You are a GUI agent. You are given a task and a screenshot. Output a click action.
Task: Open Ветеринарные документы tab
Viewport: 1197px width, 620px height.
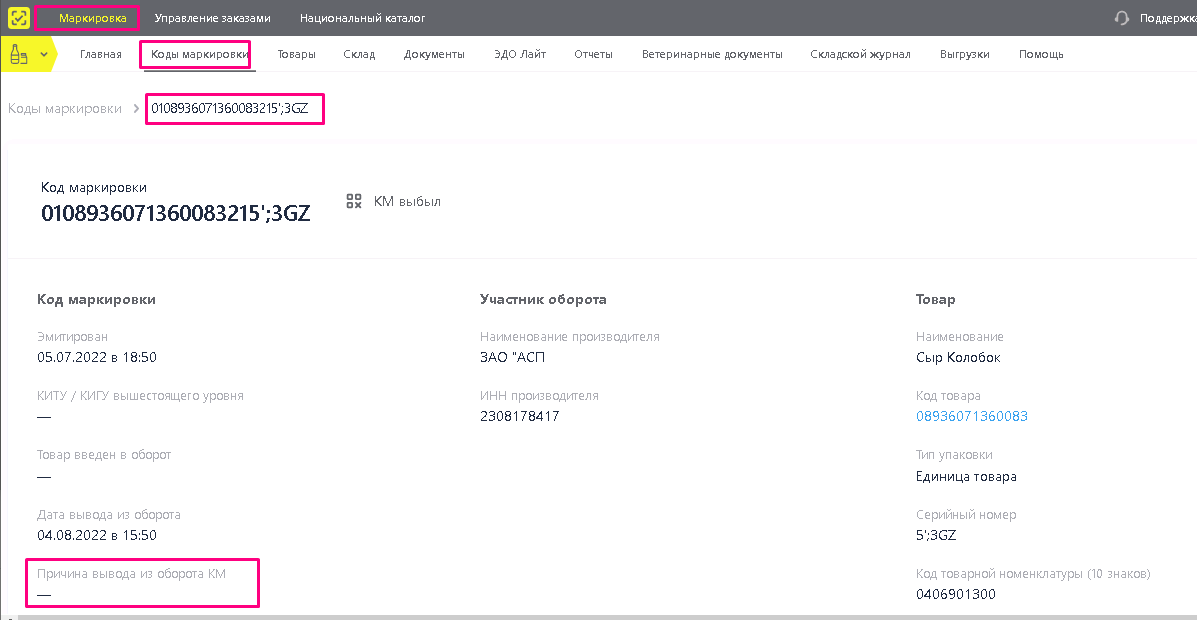pyautogui.click(x=712, y=54)
